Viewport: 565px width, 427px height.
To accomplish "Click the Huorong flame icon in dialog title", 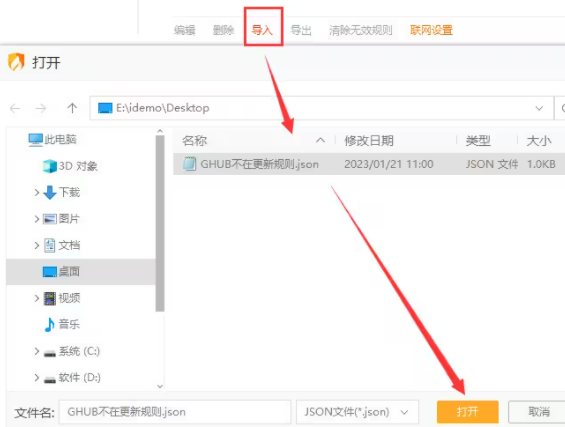I will 16,62.
